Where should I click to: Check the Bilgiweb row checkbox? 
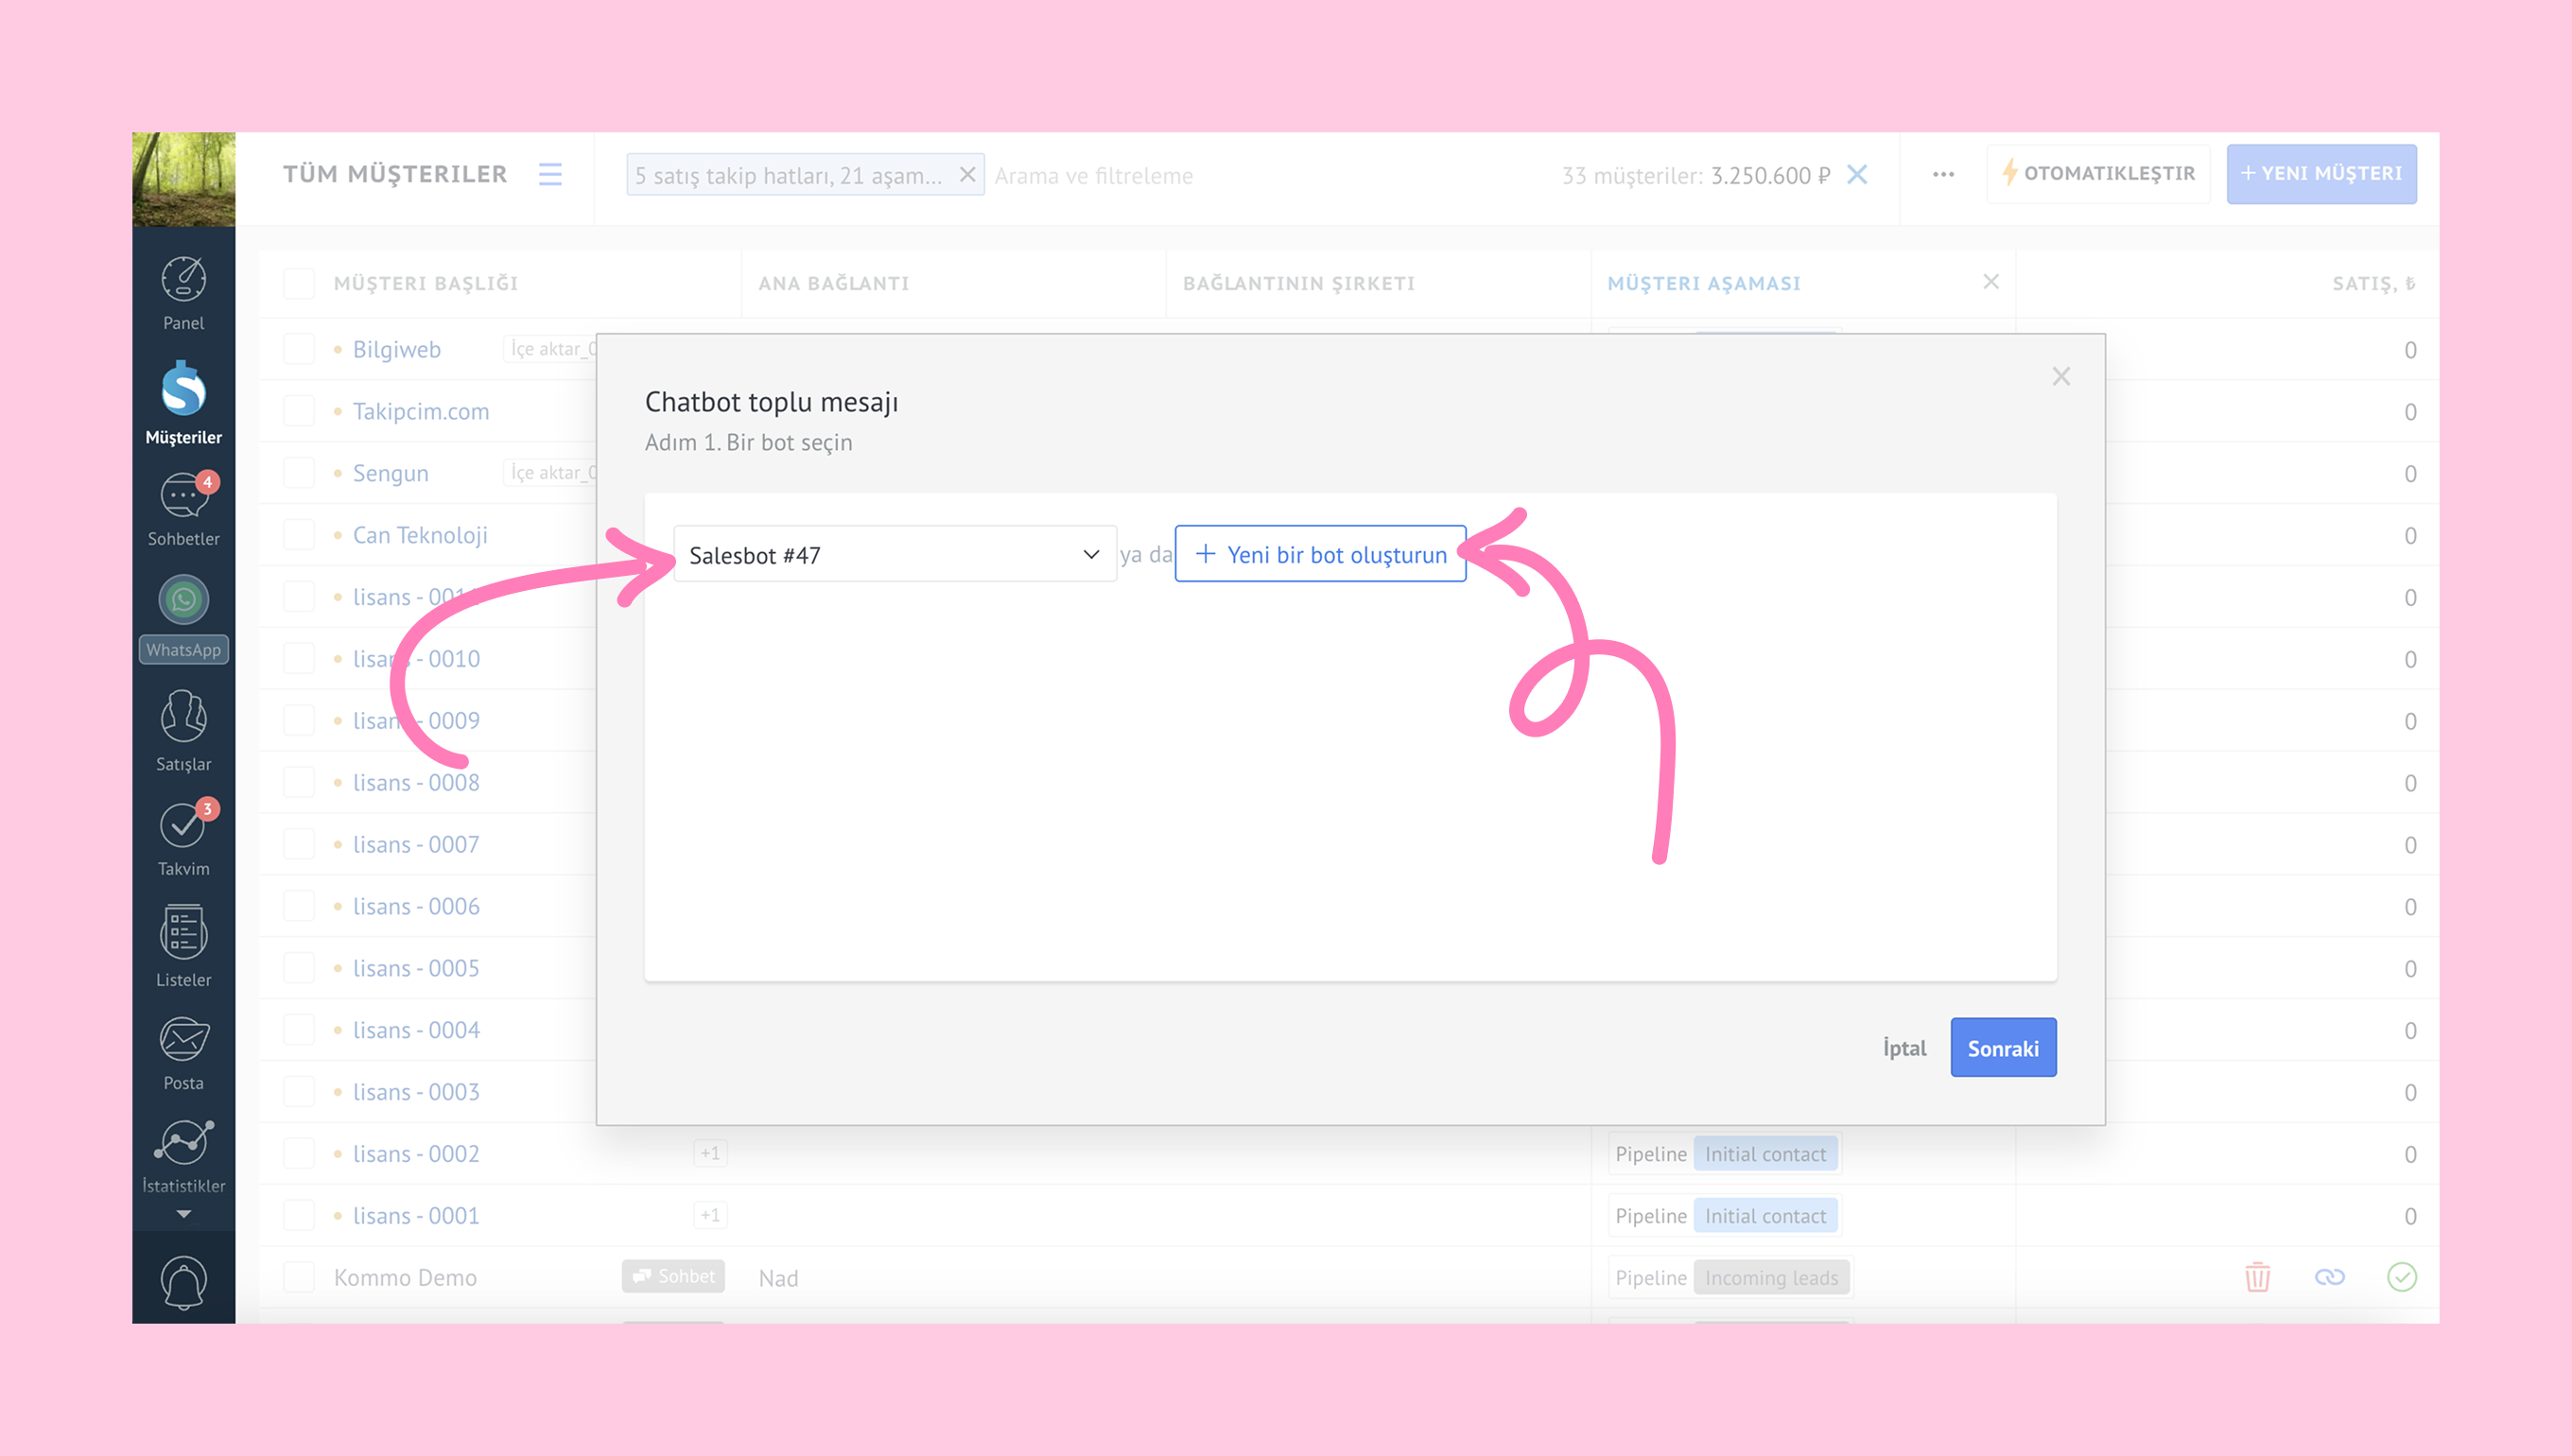(299, 349)
